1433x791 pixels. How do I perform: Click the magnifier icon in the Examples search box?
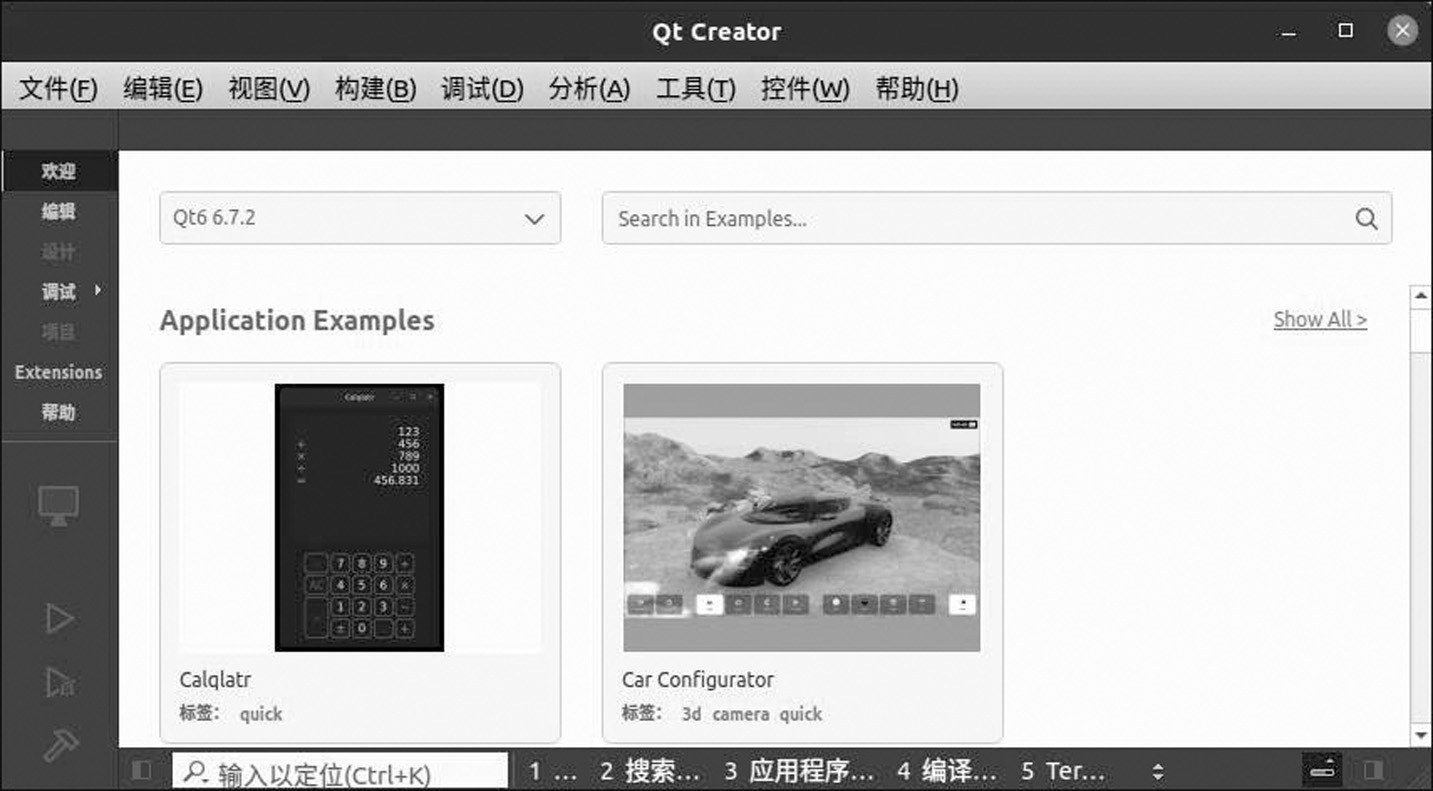pyautogui.click(x=1366, y=219)
